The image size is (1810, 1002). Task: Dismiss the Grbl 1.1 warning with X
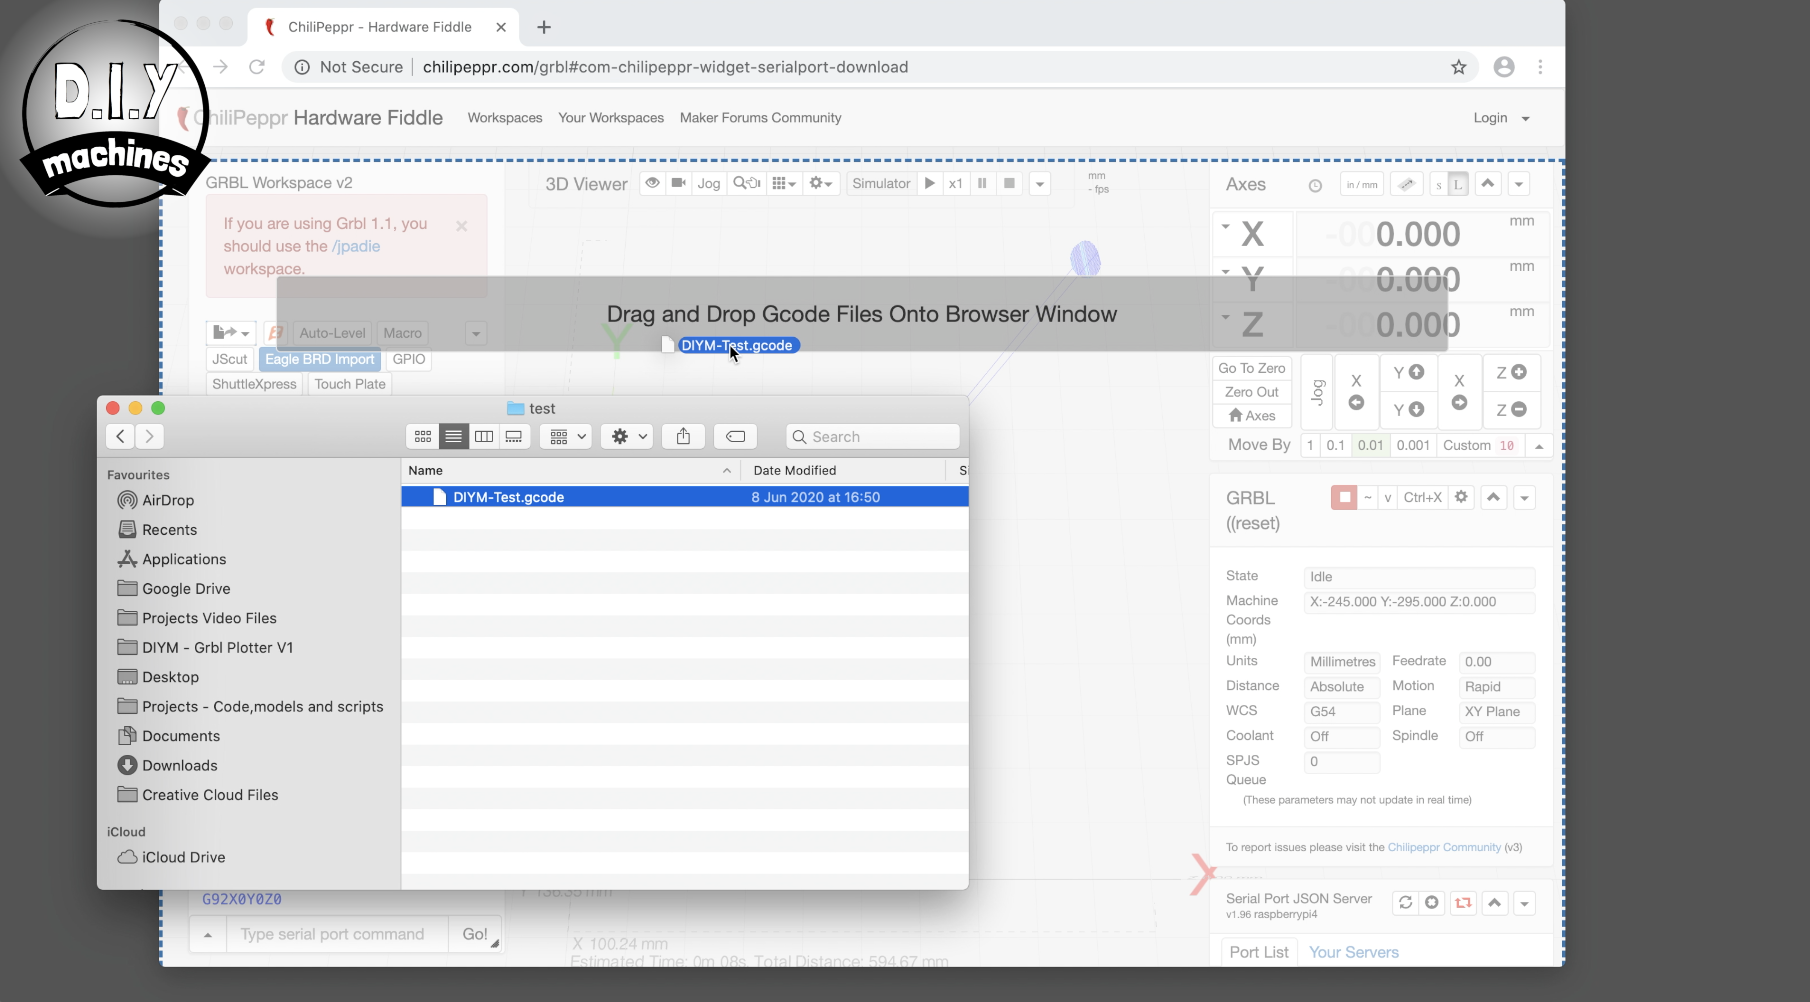(x=461, y=226)
